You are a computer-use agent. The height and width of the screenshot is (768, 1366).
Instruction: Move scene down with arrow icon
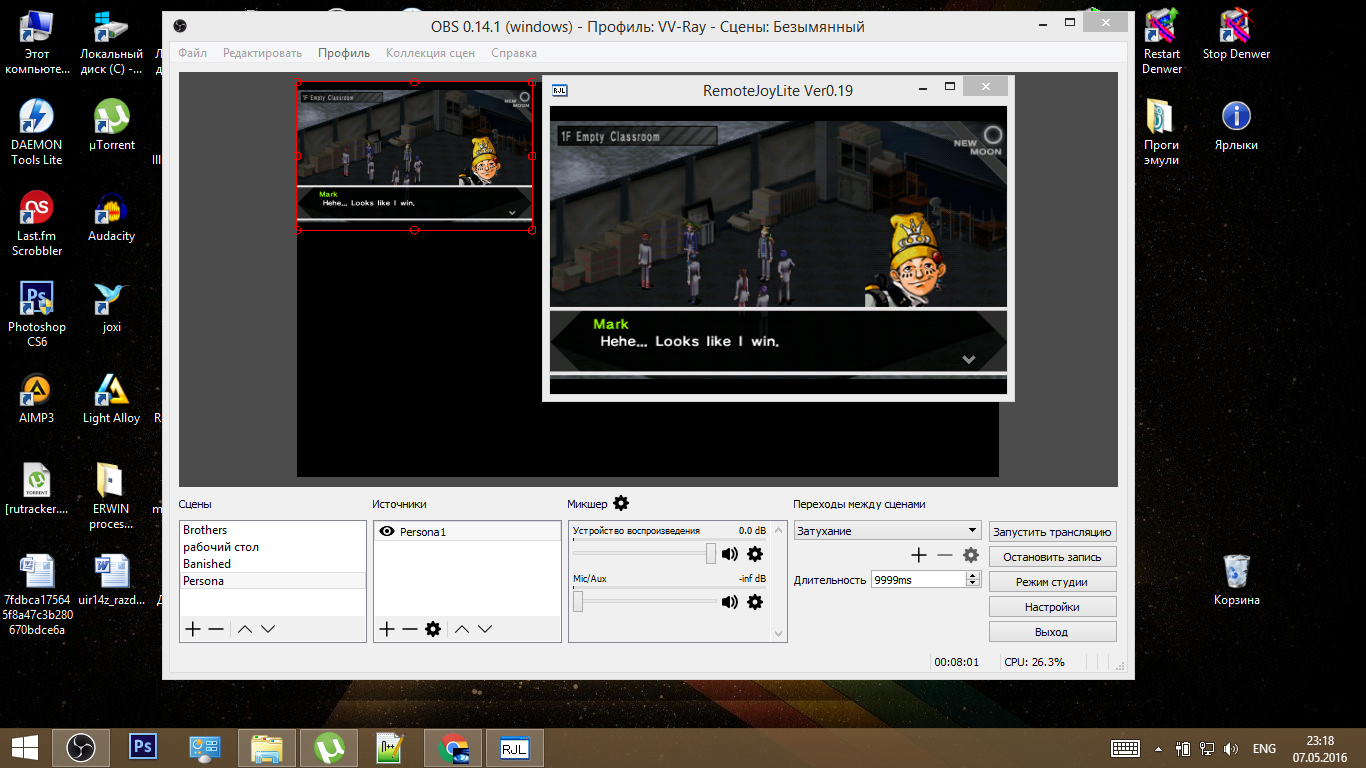268,629
